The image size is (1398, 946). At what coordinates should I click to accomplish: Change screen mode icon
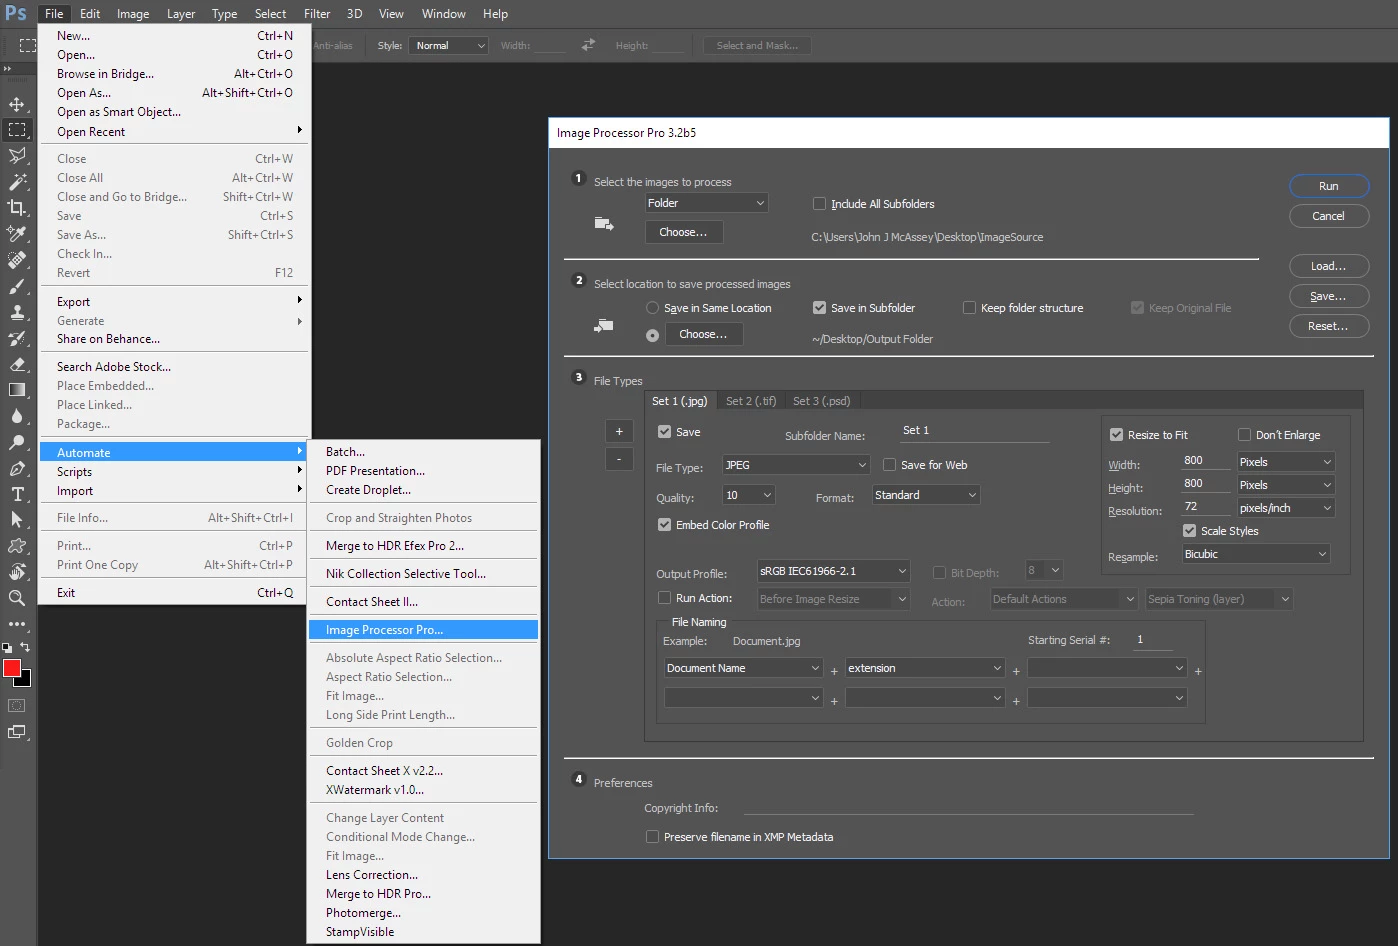tap(17, 732)
